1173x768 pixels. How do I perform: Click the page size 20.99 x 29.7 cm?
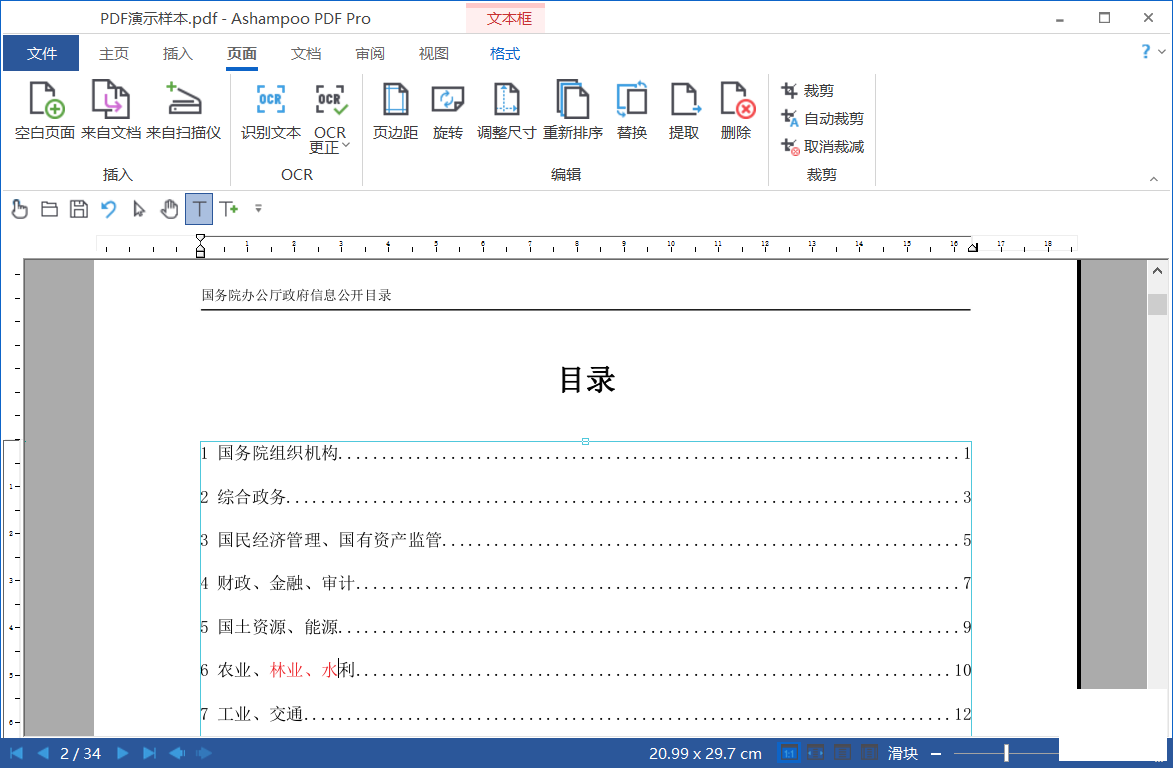pos(705,753)
